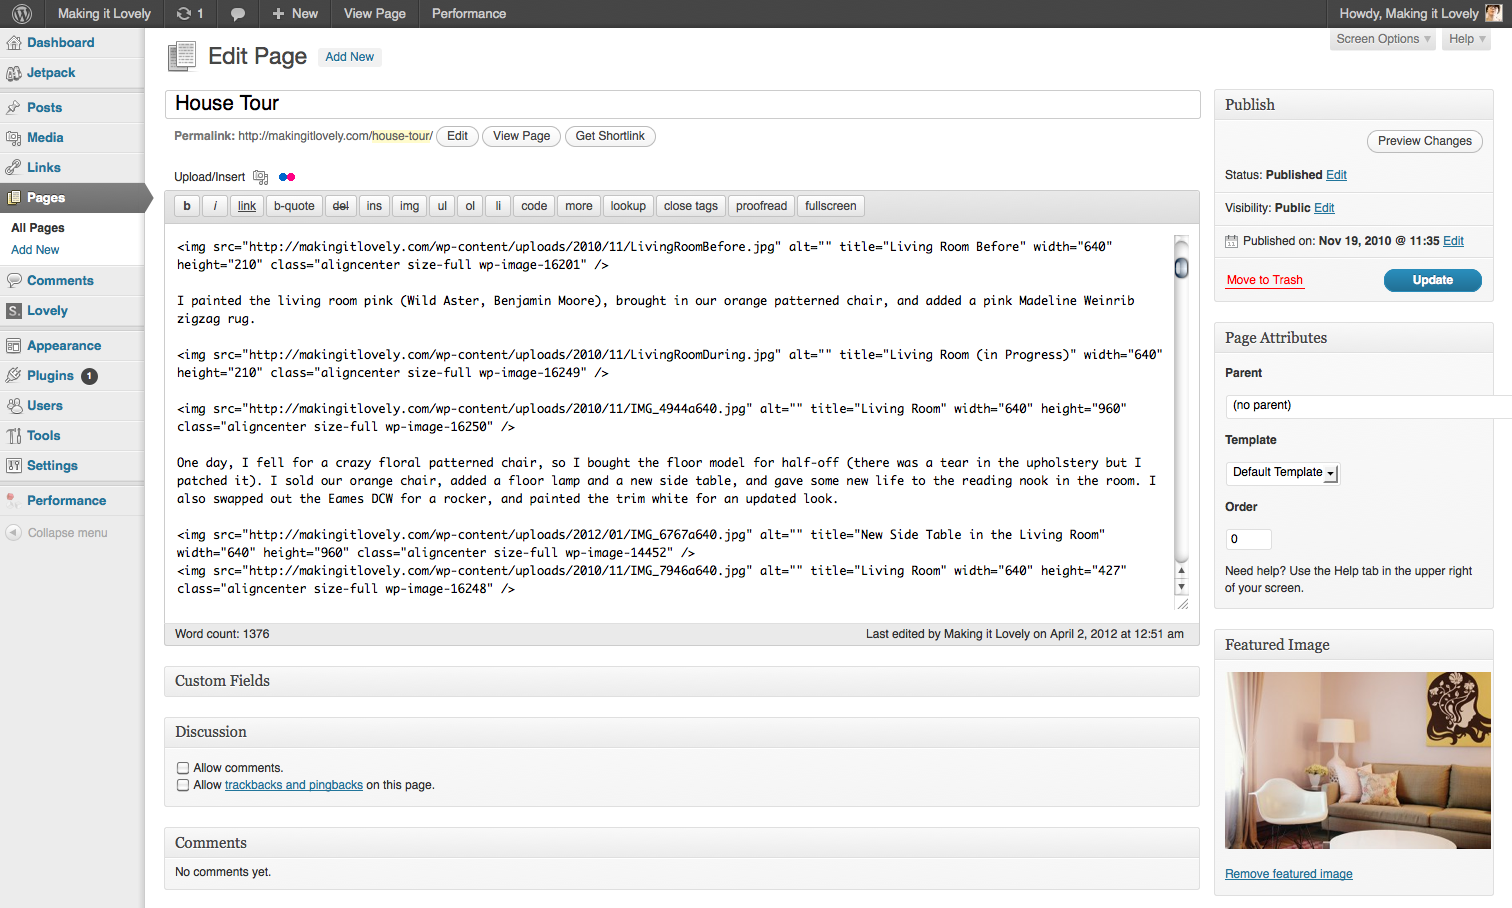Open the Help dropdown tab
The width and height of the screenshot is (1512, 908).
point(1467,39)
